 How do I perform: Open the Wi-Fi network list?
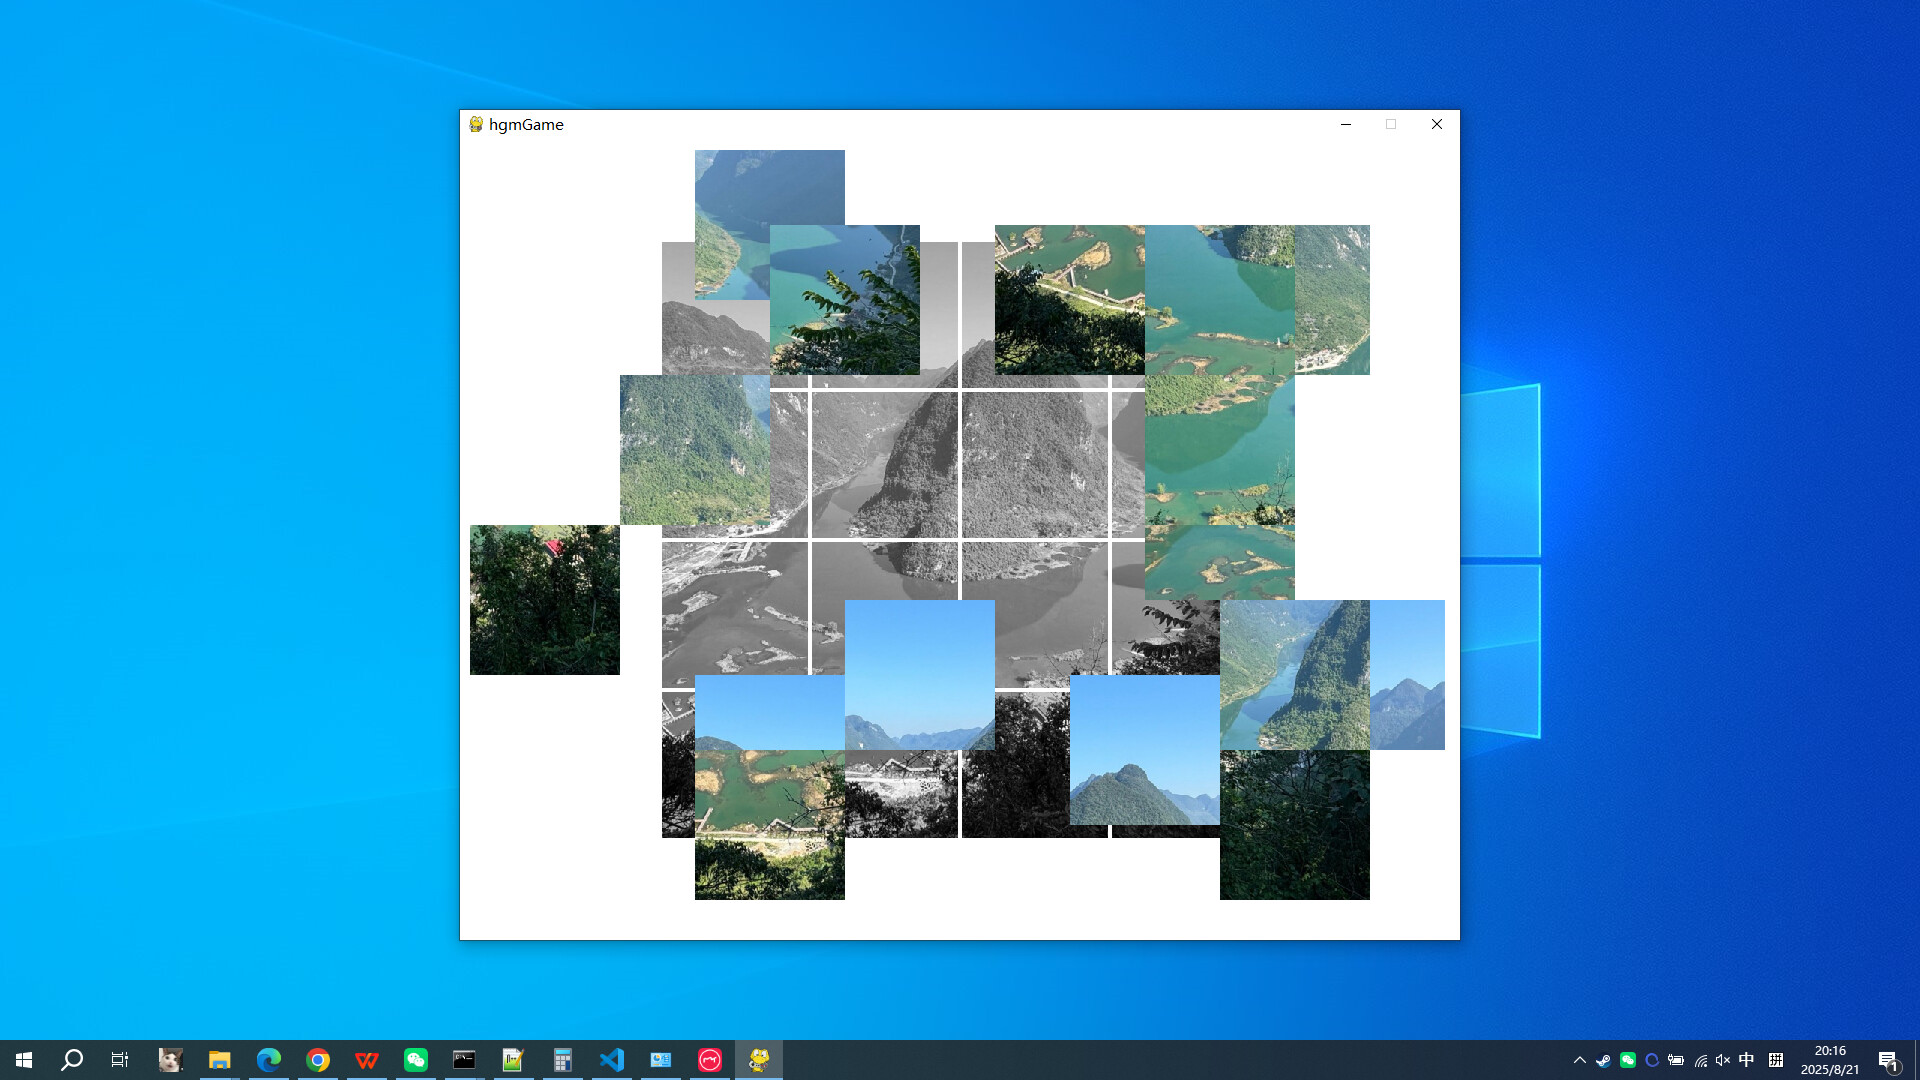[x=1700, y=1059]
